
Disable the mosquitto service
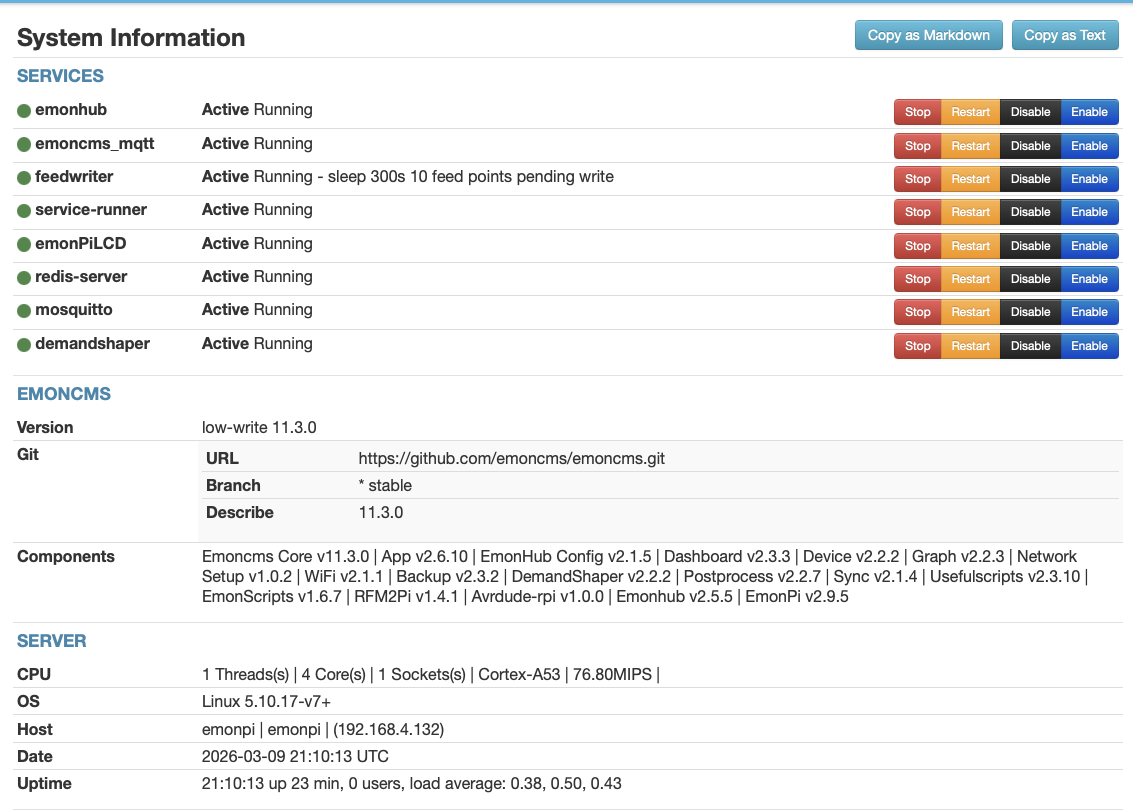pyautogui.click(x=1030, y=312)
